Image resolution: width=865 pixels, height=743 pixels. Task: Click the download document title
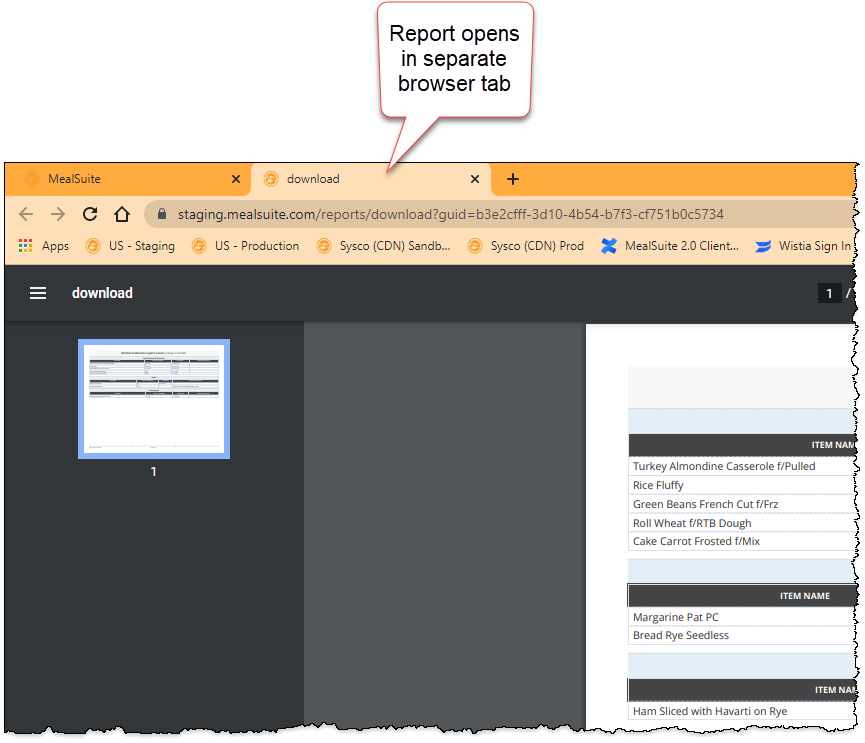[x=102, y=293]
